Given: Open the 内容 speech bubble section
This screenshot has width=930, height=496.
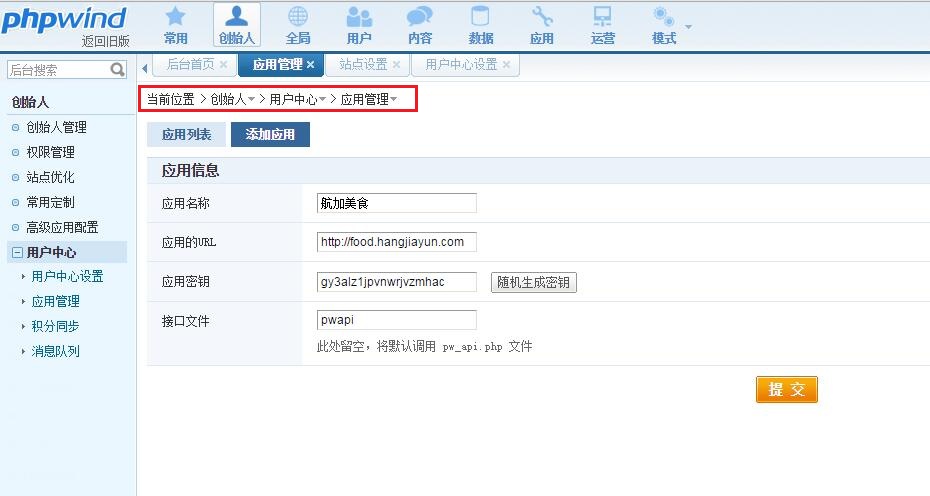Looking at the screenshot, I should pyautogui.click(x=420, y=26).
